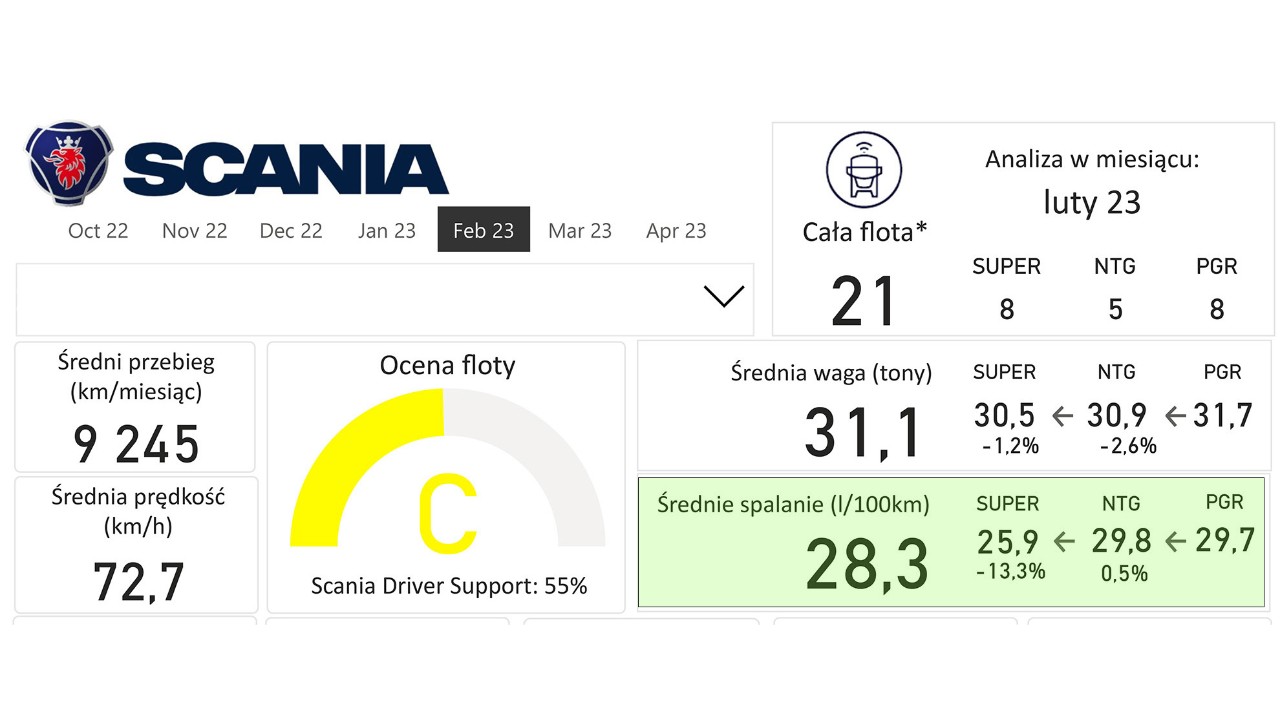Screen dimensions: 1280x719
Task: Click the Średnie spalanie green card
Action: 951,542
